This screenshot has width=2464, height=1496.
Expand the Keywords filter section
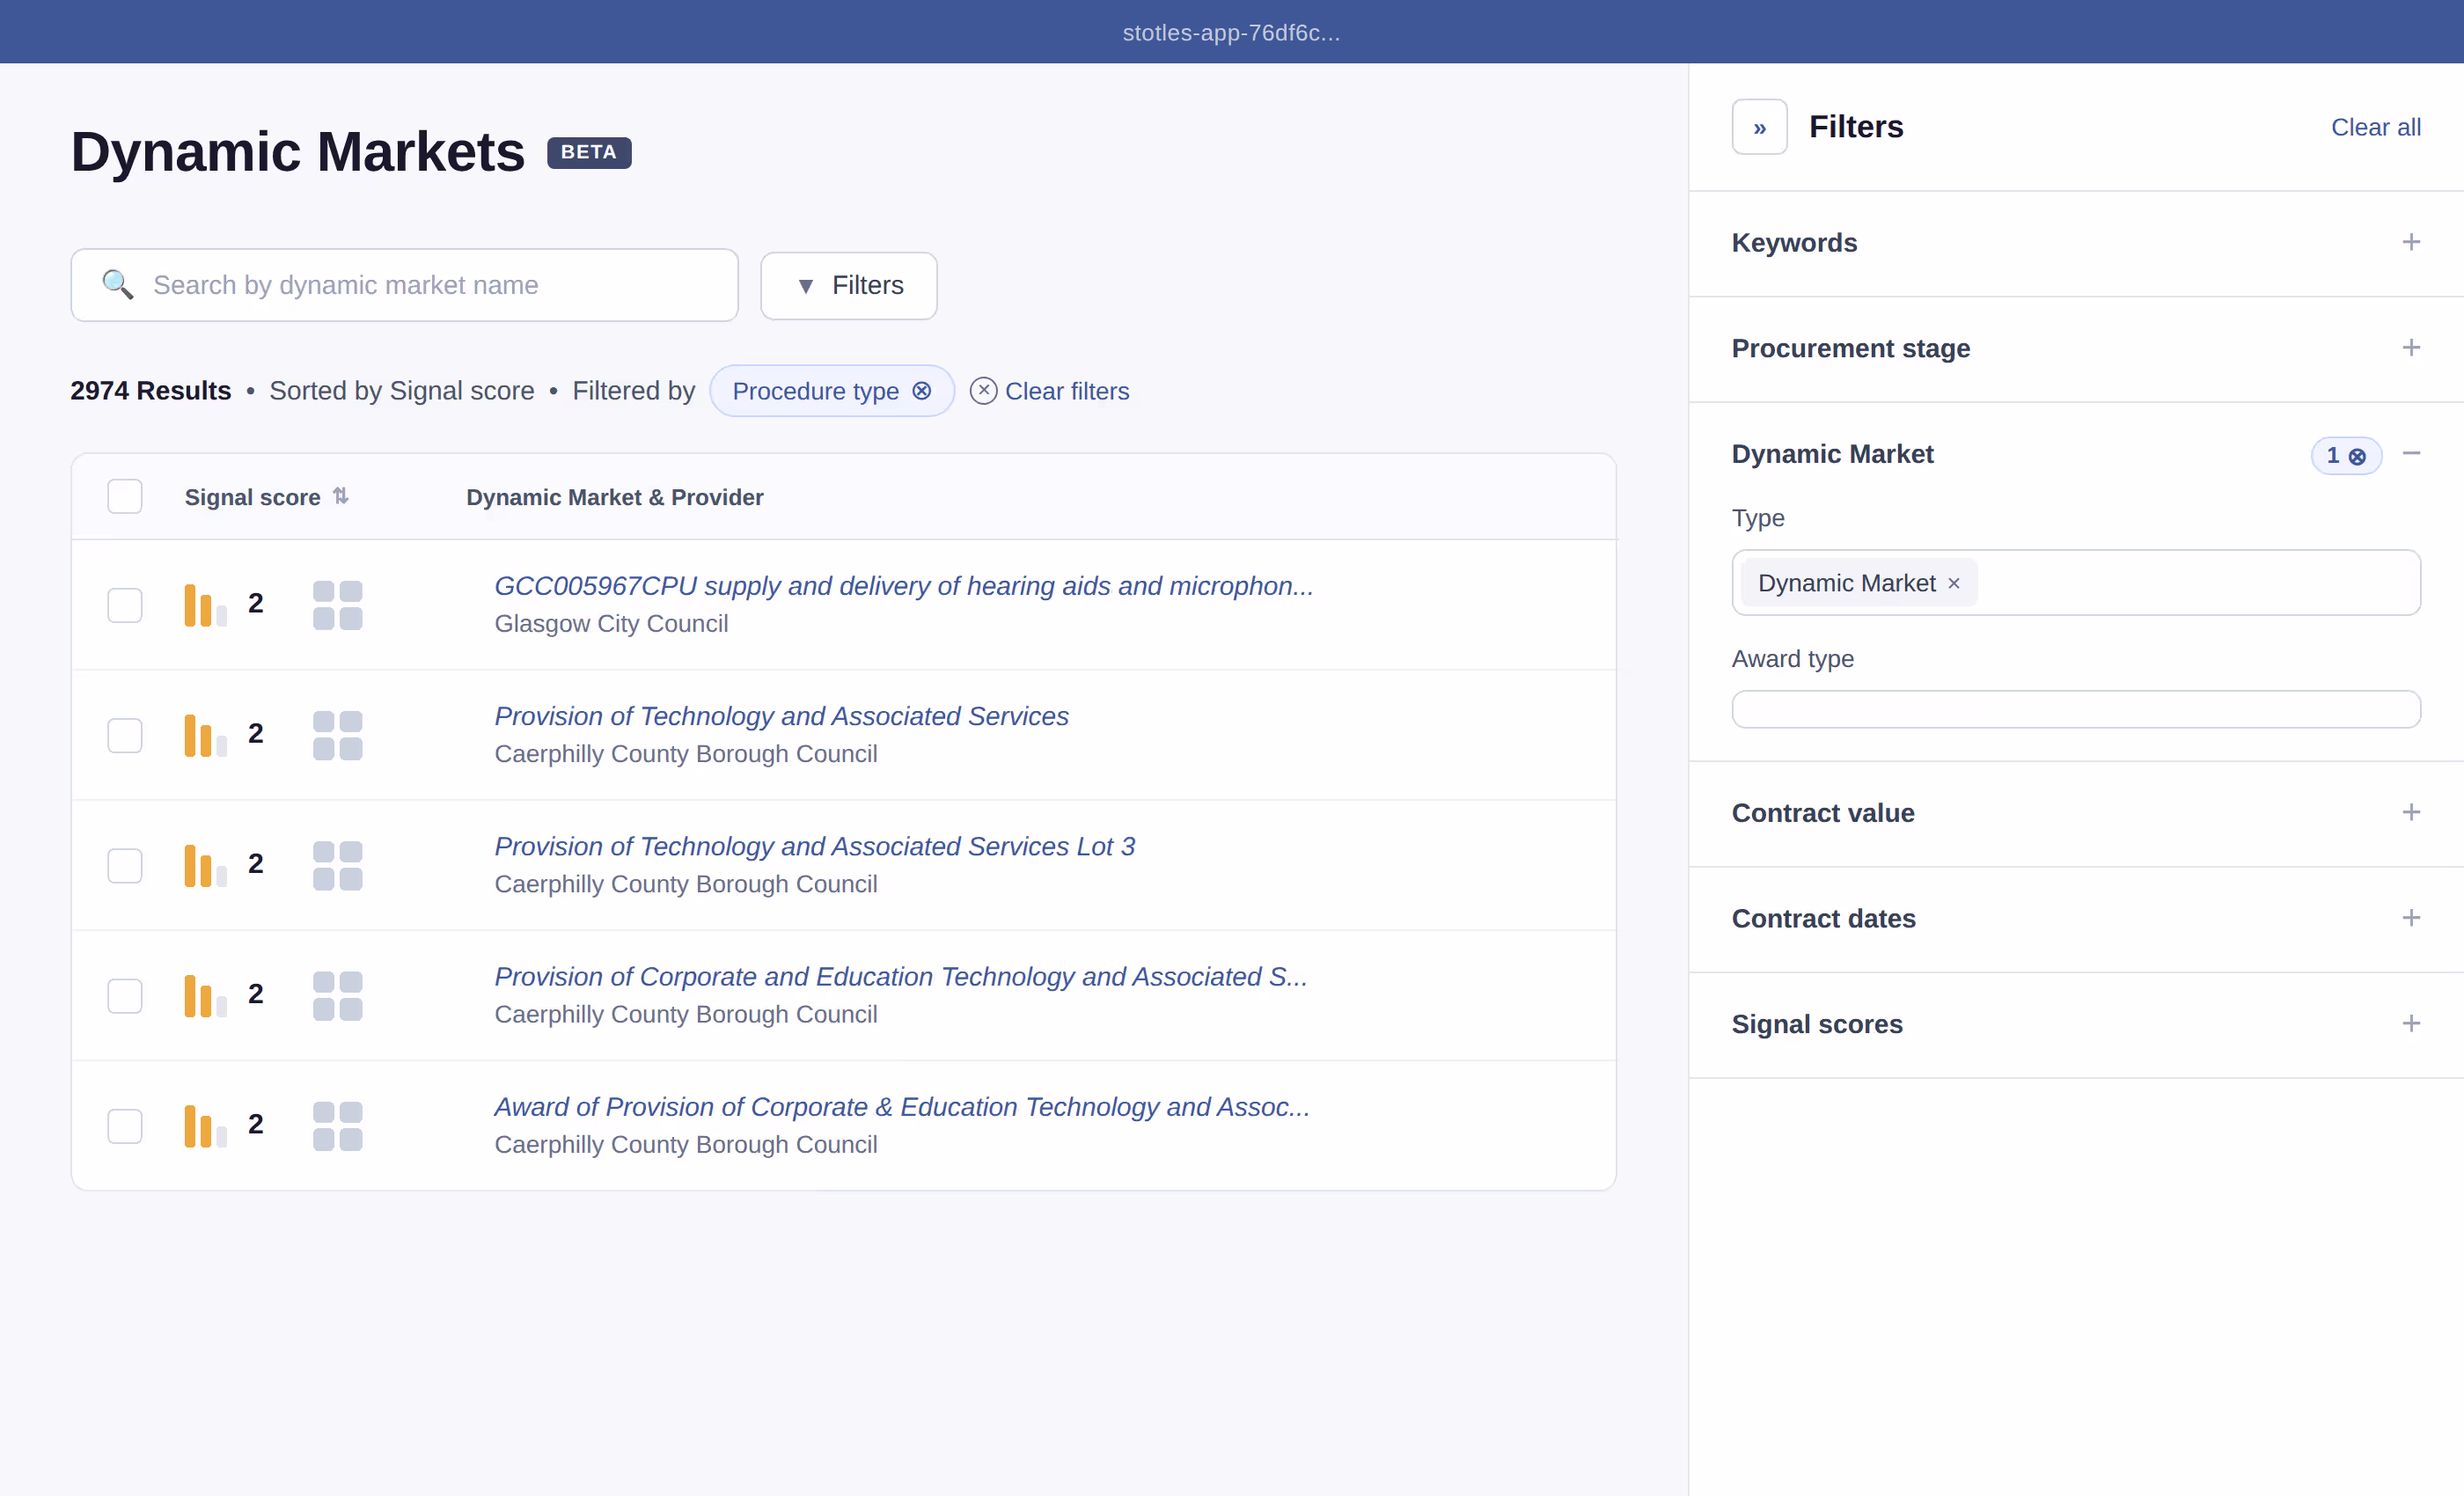tap(2410, 243)
